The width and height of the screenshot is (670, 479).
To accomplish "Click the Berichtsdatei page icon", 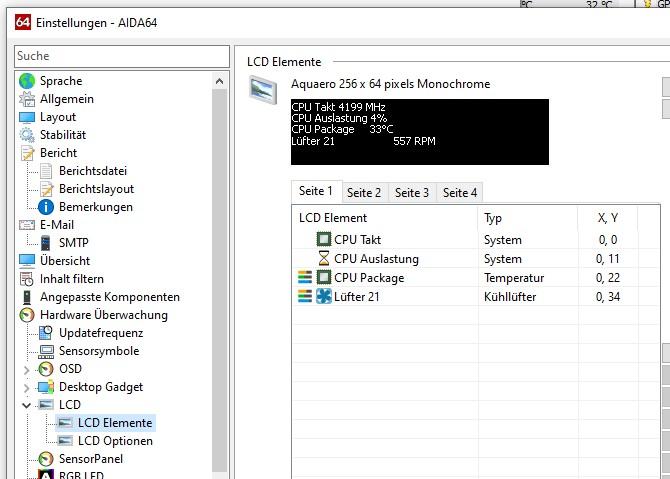I will [x=46, y=171].
